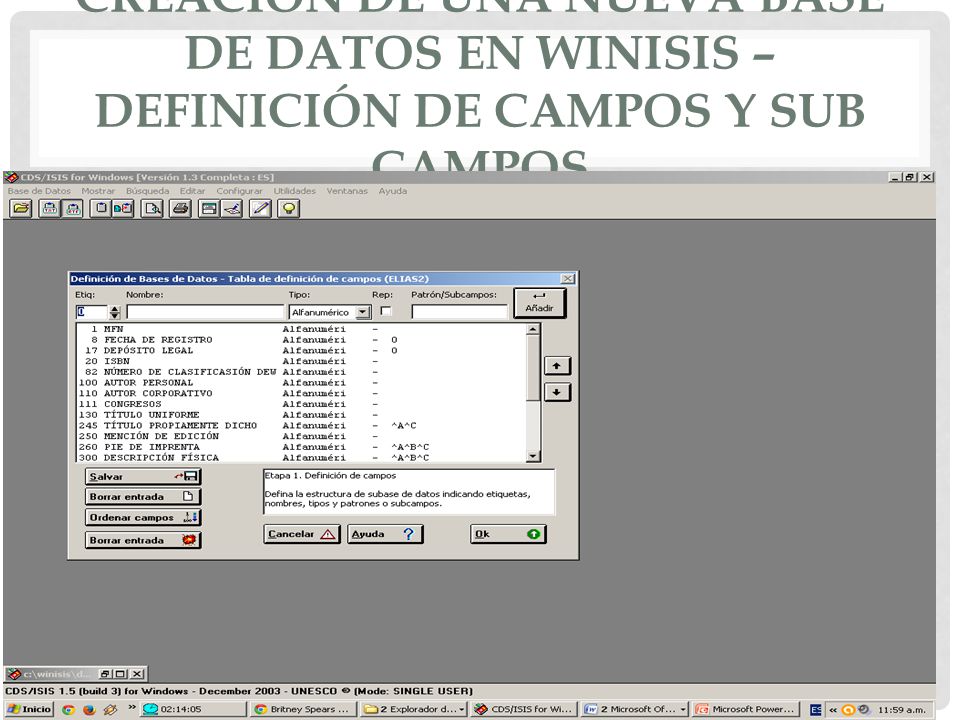Open the Tipo Alfanumérico dropdown
This screenshot has height=720, width=960.
[363, 312]
